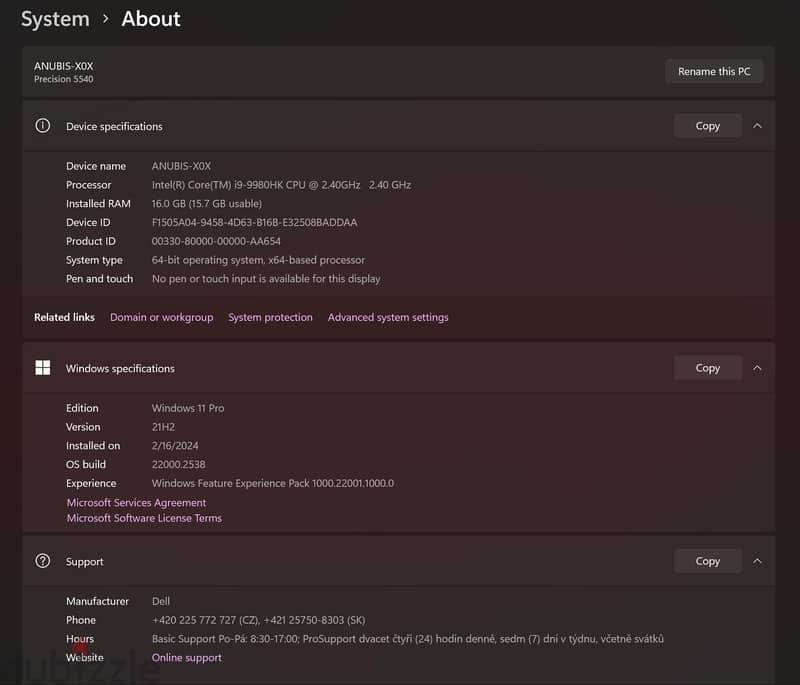Select the Support header text
The height and width of the screenshot is (685, 800).
(x=85, y=562)
